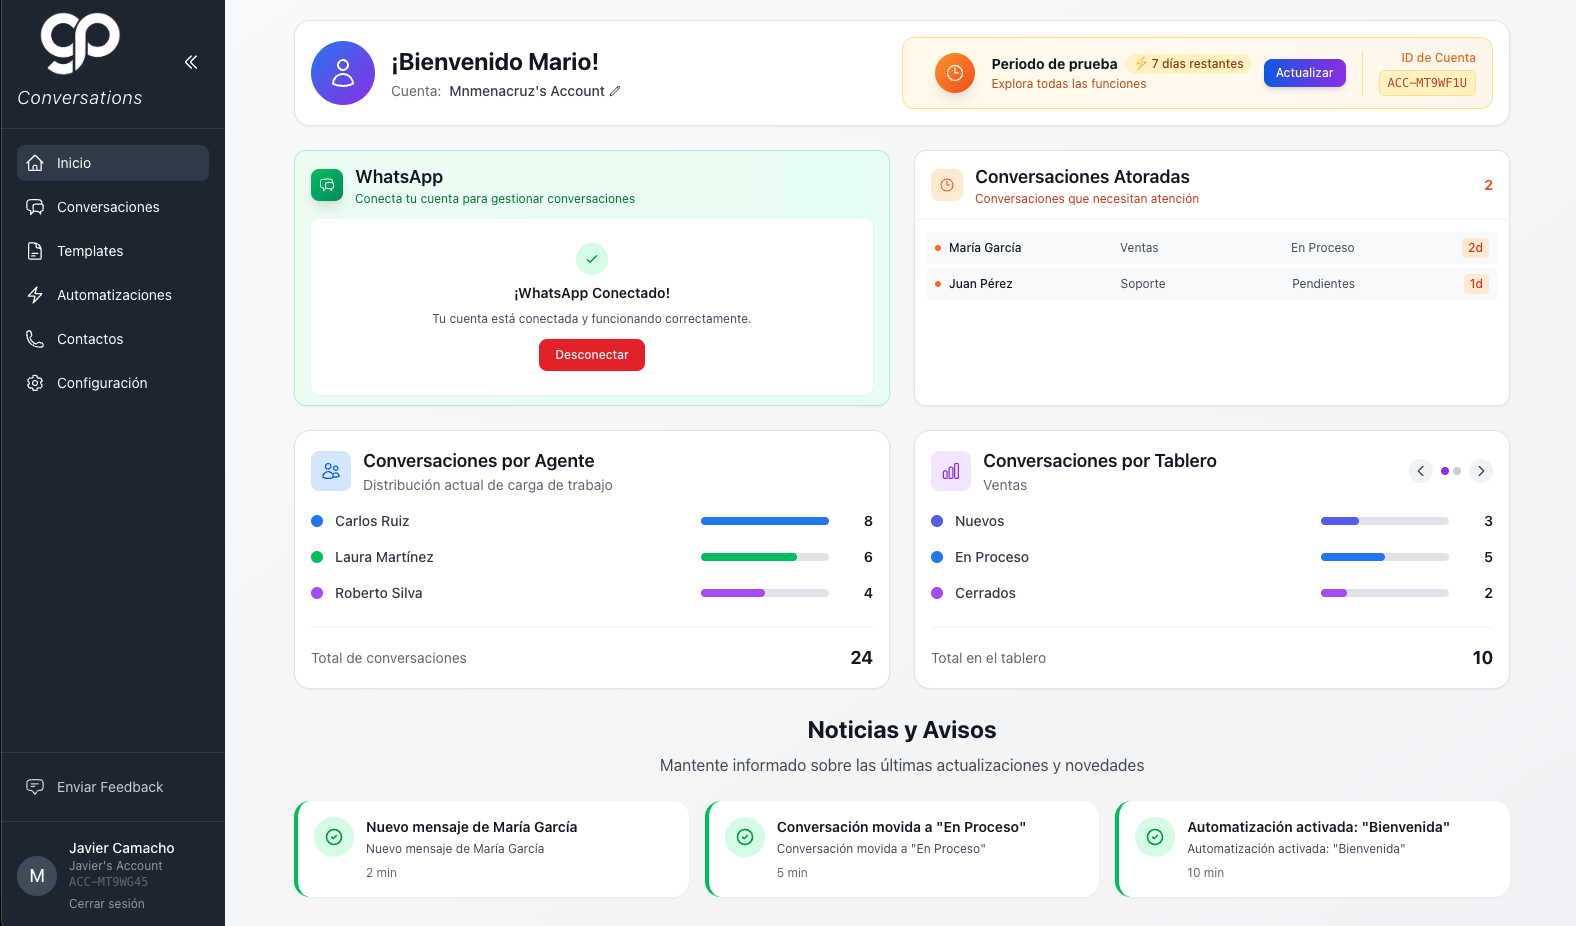This screenshot has width=1576, height=926.
Task: Click the account ID ACC-MT9WF1U badge
Action: pos(1427,83)
